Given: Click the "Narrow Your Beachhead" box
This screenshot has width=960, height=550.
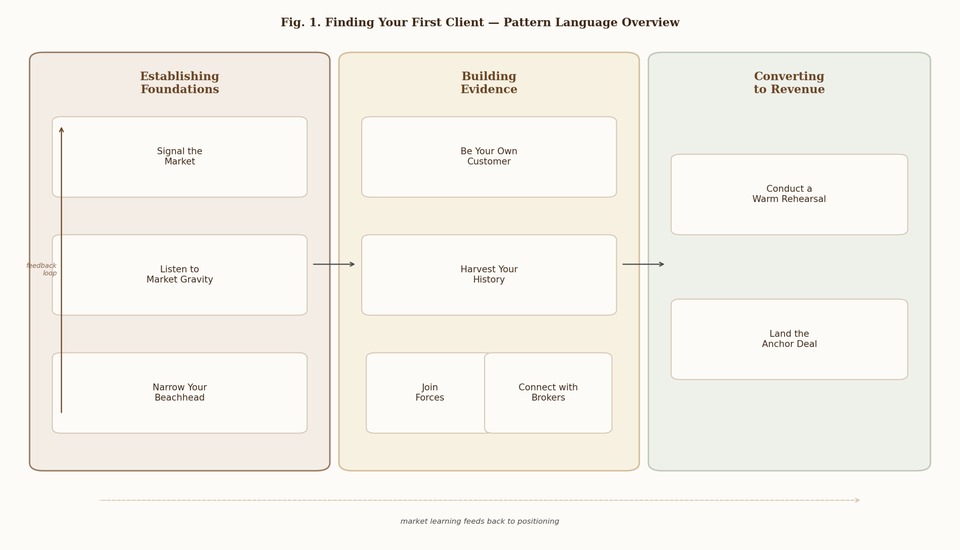Looking at the screenshot, I should pos(179,393).
